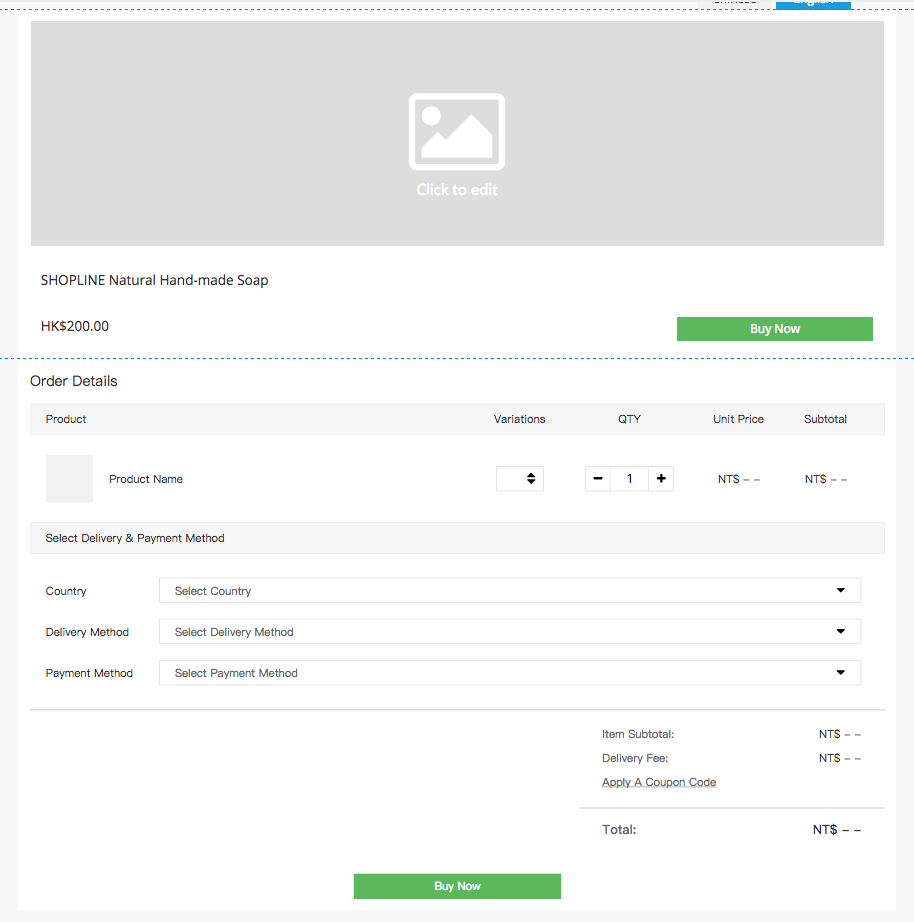914x922 pixels.
Task: Open the Select Delivery Method dropdown
Action: click(509, 632)
